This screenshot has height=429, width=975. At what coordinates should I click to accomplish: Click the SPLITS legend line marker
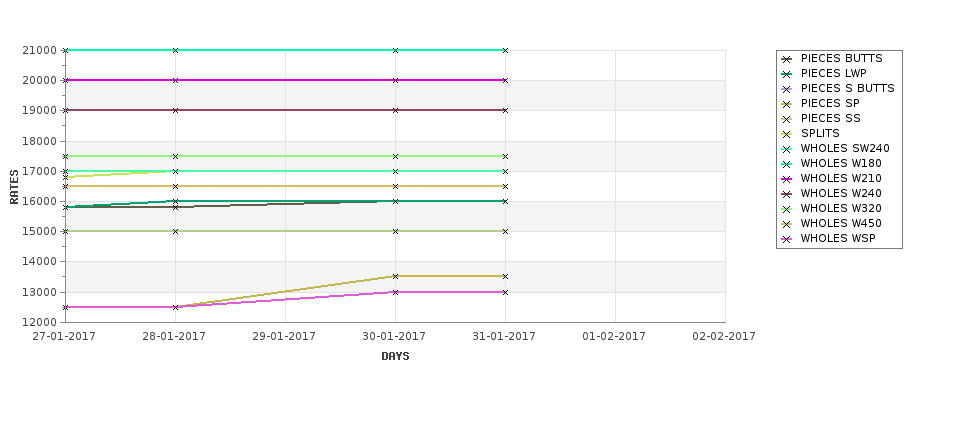787,134
